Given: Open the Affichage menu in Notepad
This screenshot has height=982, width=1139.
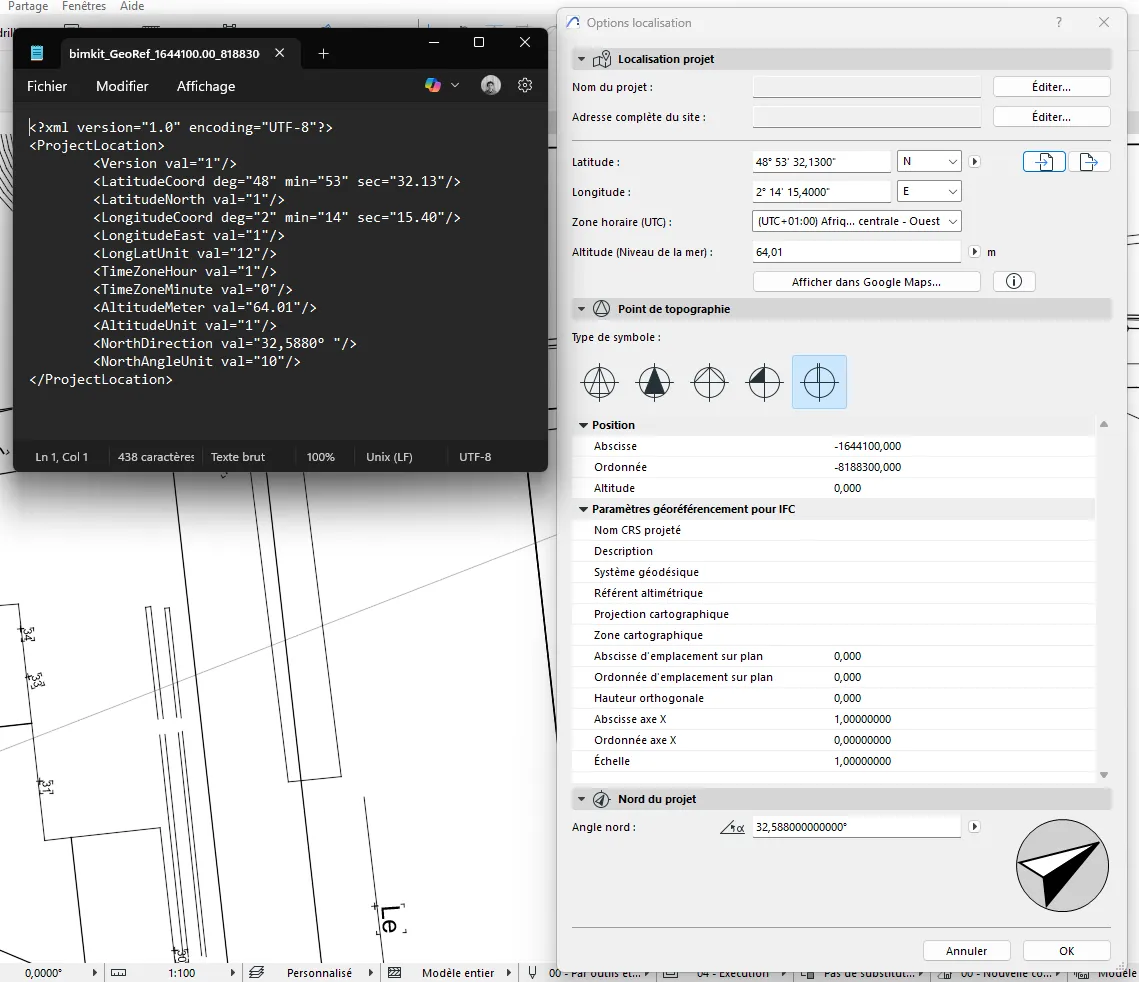Looking at the screenshot, I should 205,86.
